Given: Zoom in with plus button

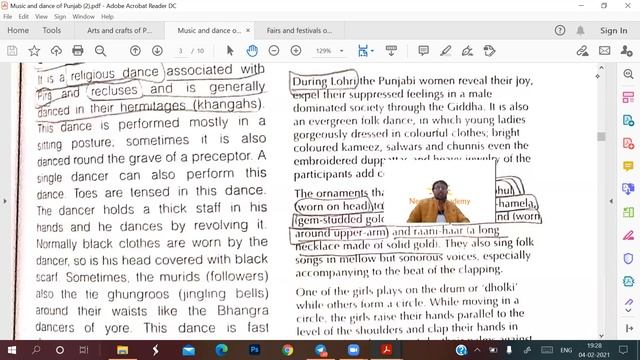Looking at the screenshot, I should tap(296, 51).
